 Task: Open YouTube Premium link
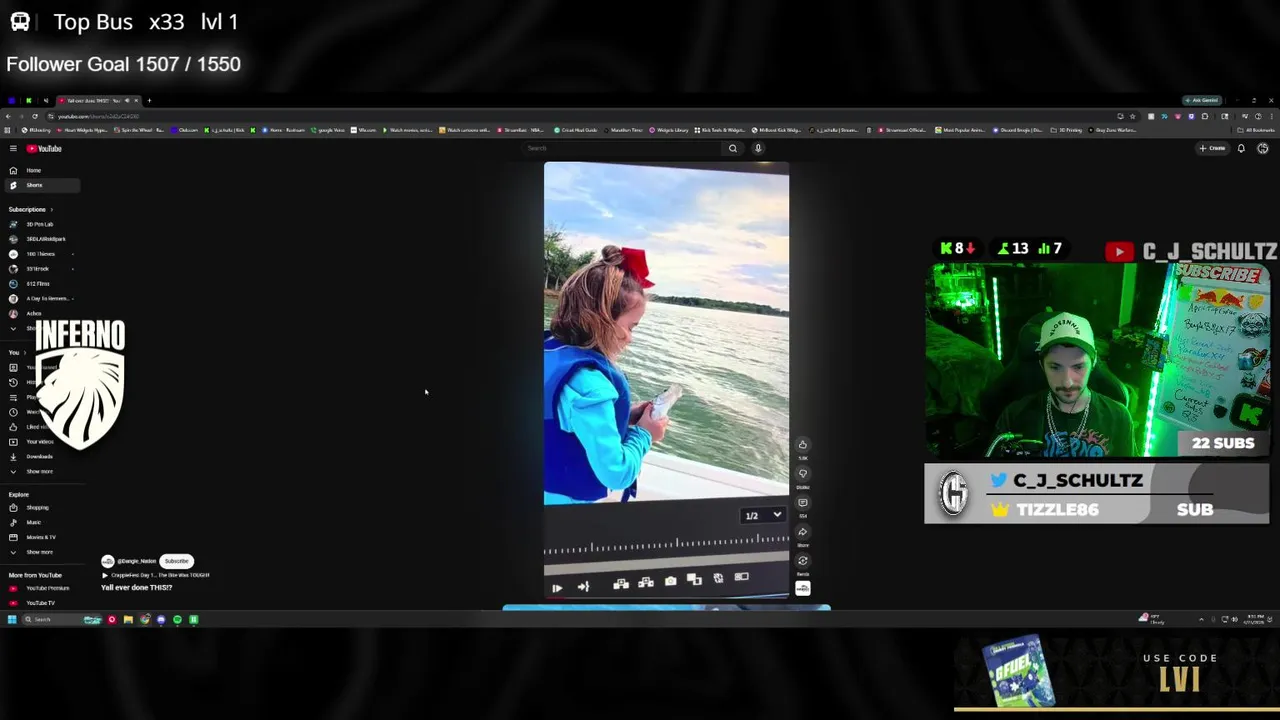(x=40, y=589)
